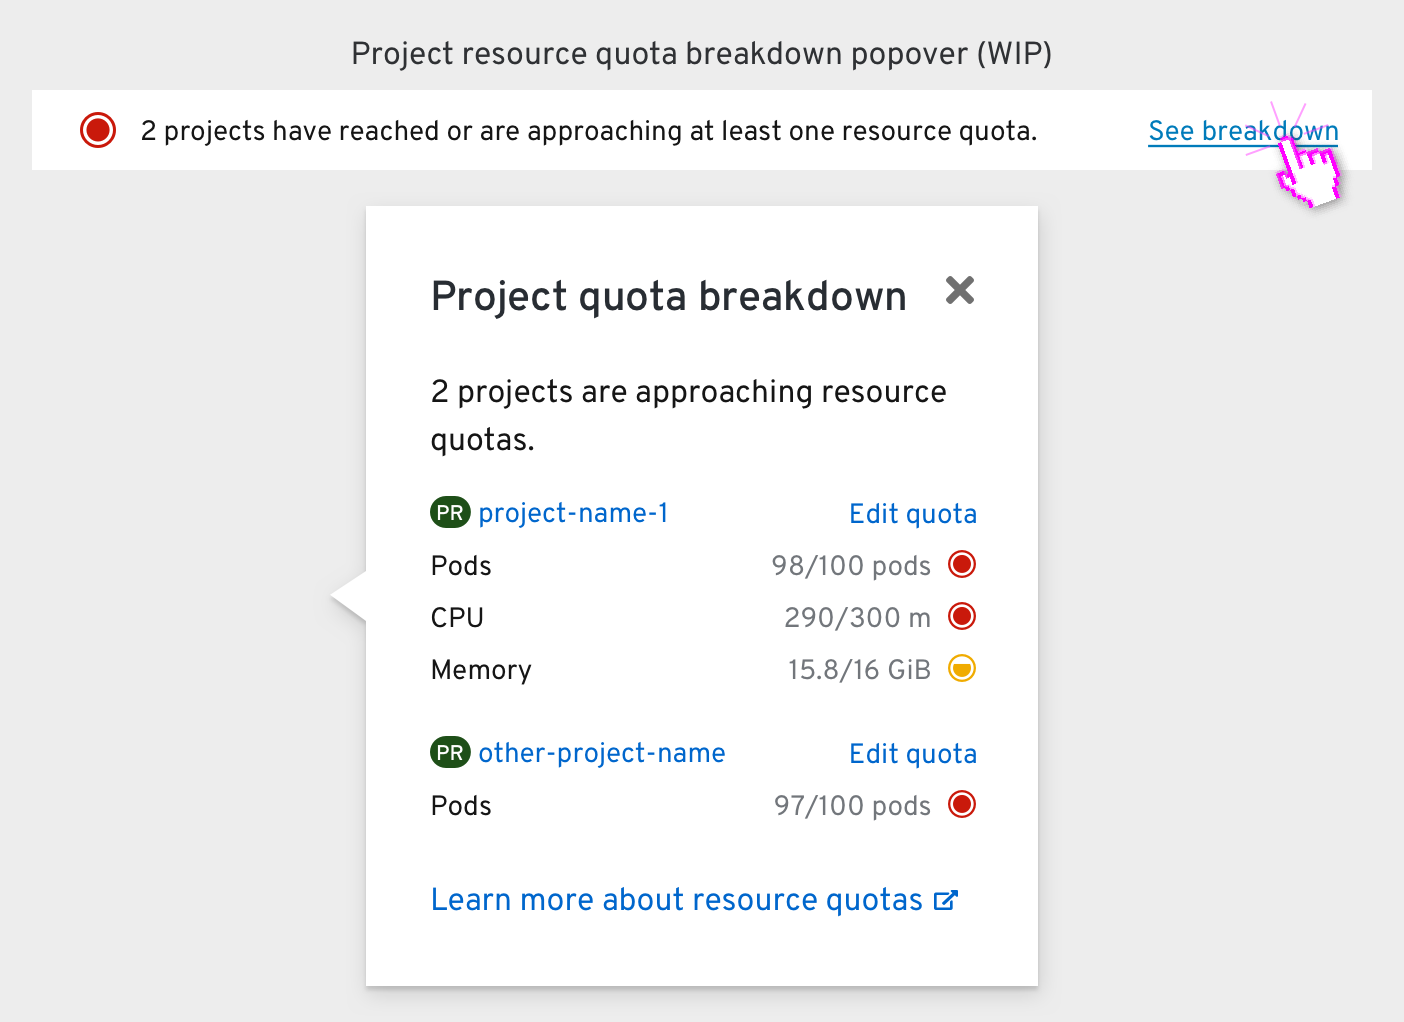Click the 'Pods' label under other-project-name

click(x=461, y=806)
